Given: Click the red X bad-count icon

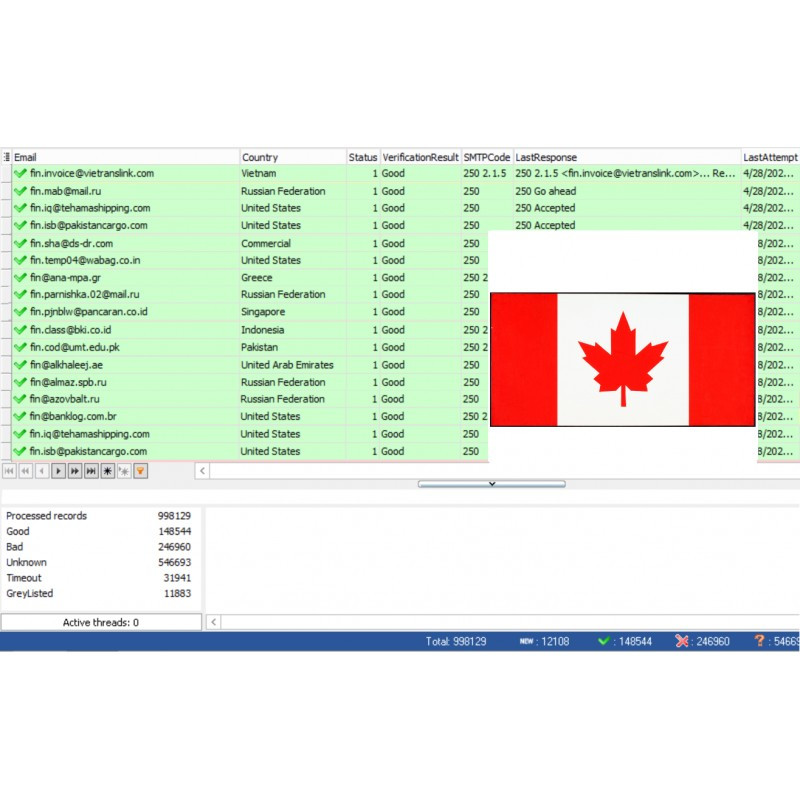Looking at the screenshot, I should [682, 641].
